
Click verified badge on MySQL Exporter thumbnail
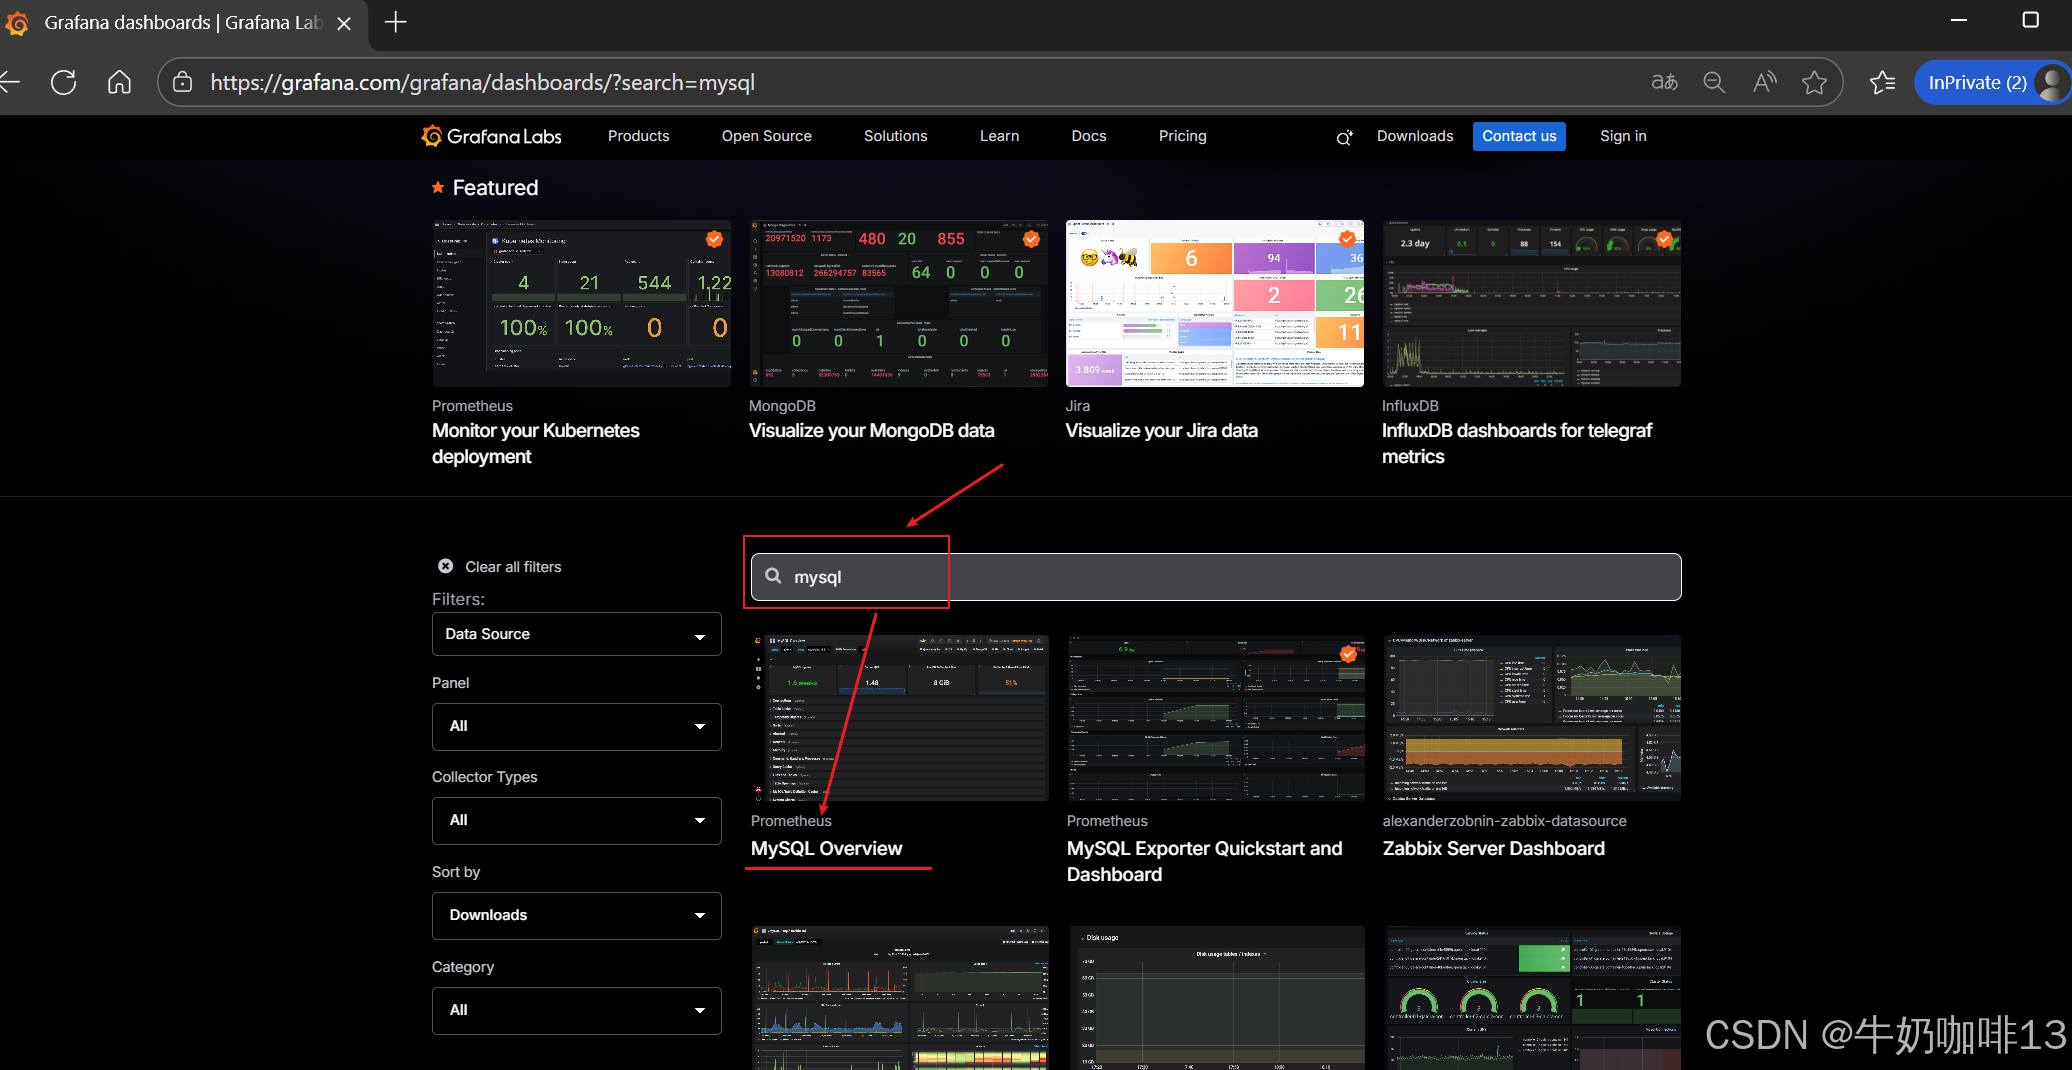pyautogui.click(x=1348, y=654)
